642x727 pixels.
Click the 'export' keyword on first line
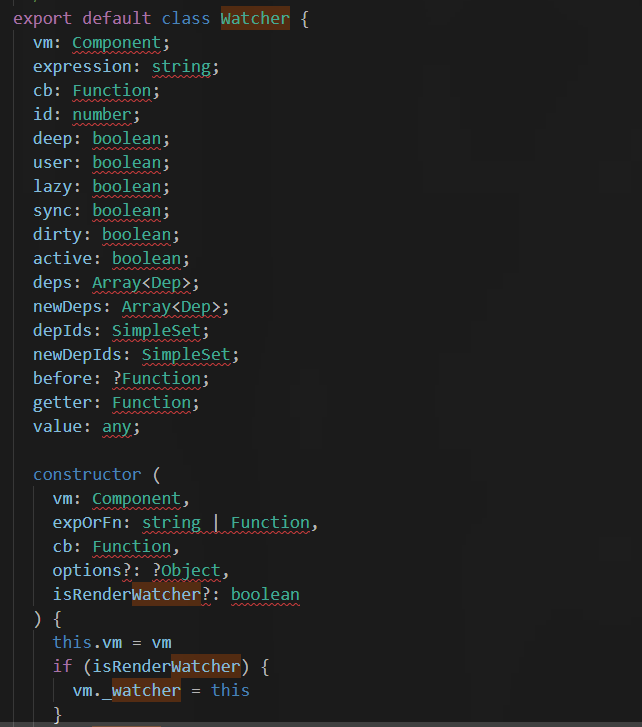tap(42, 18)
